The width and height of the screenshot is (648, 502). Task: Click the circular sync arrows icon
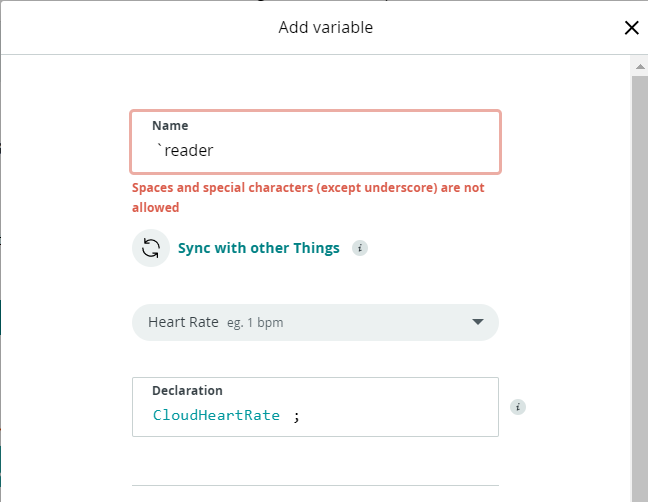[x=151, y=248]
